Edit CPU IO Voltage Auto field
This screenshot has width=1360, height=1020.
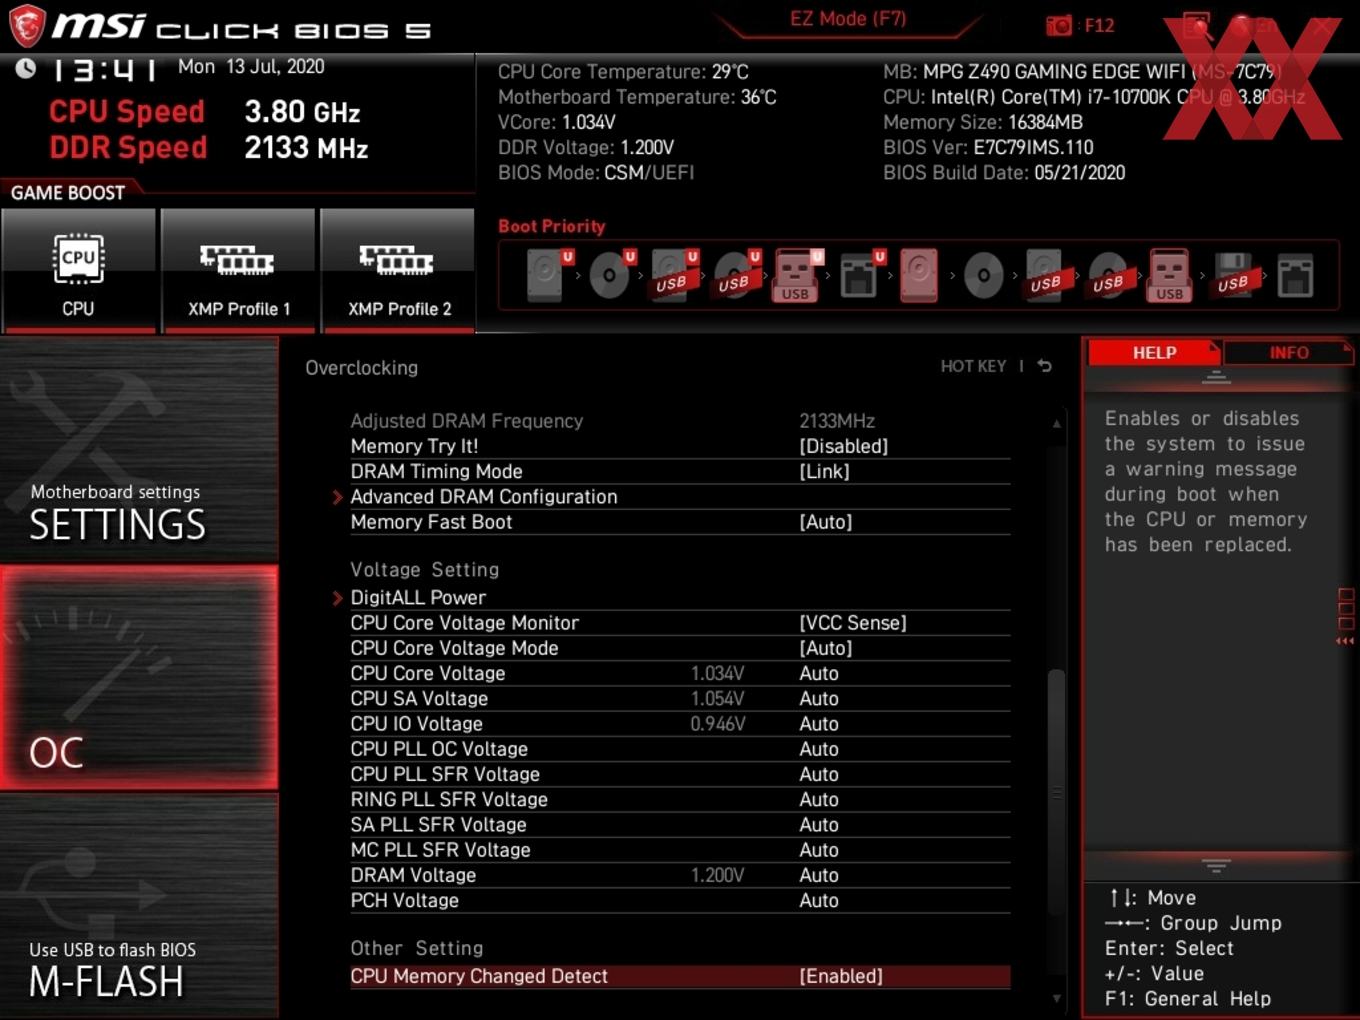pyautogui.click(x=819, y=724)
